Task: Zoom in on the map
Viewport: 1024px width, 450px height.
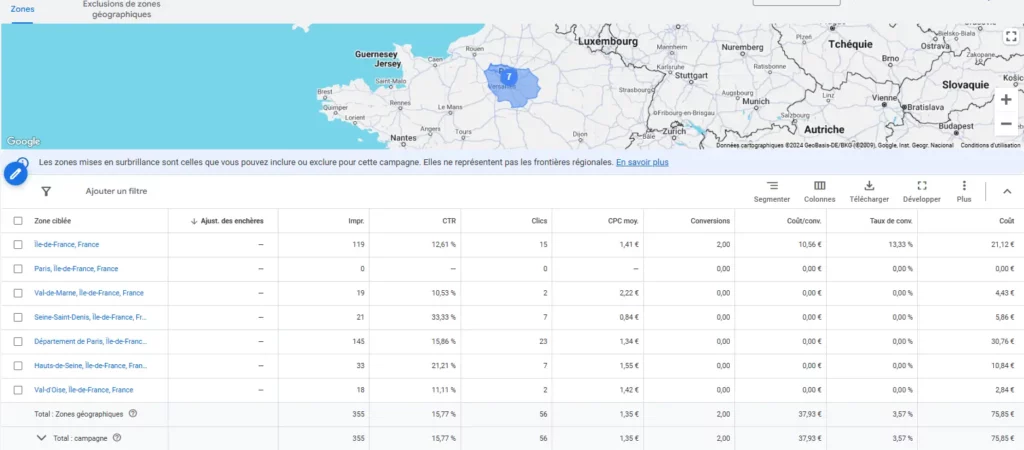Action: coord(1006,100)
